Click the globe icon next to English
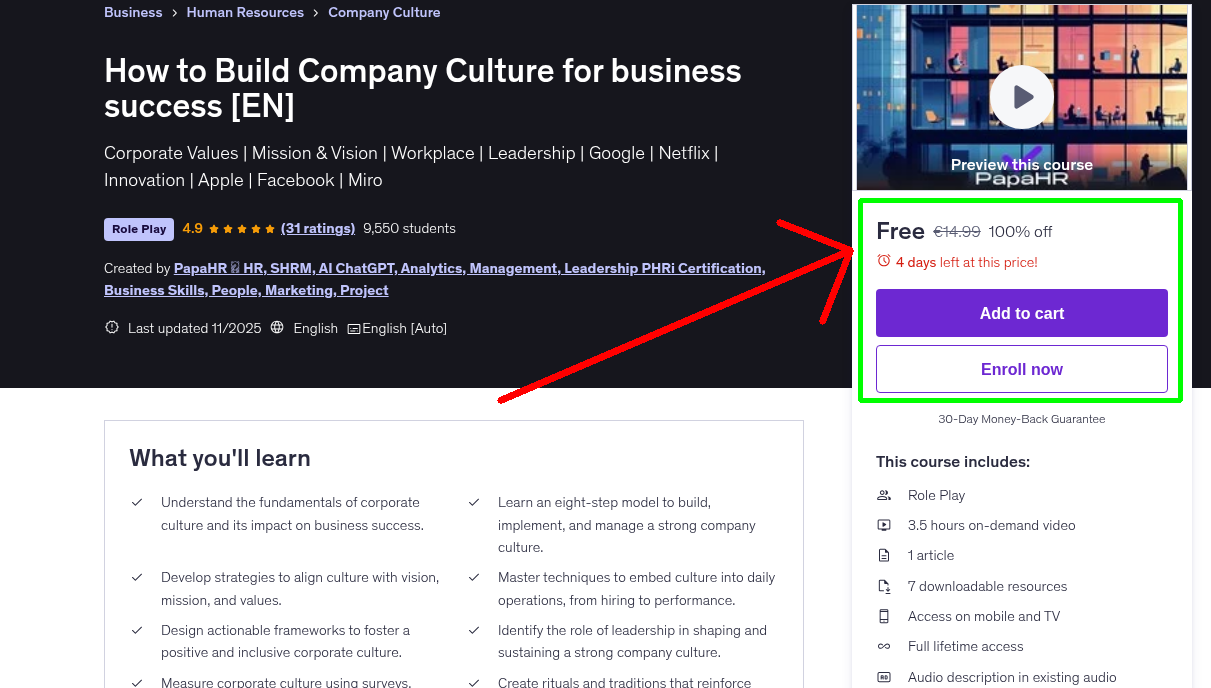 point(277,327)
